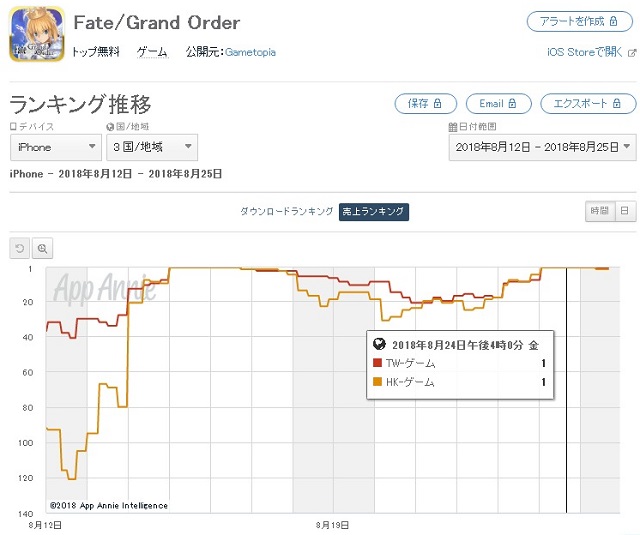This screenshot has height=535, width=640.
Task: Select the ダウンロードランキング tab
Action: 287,211
